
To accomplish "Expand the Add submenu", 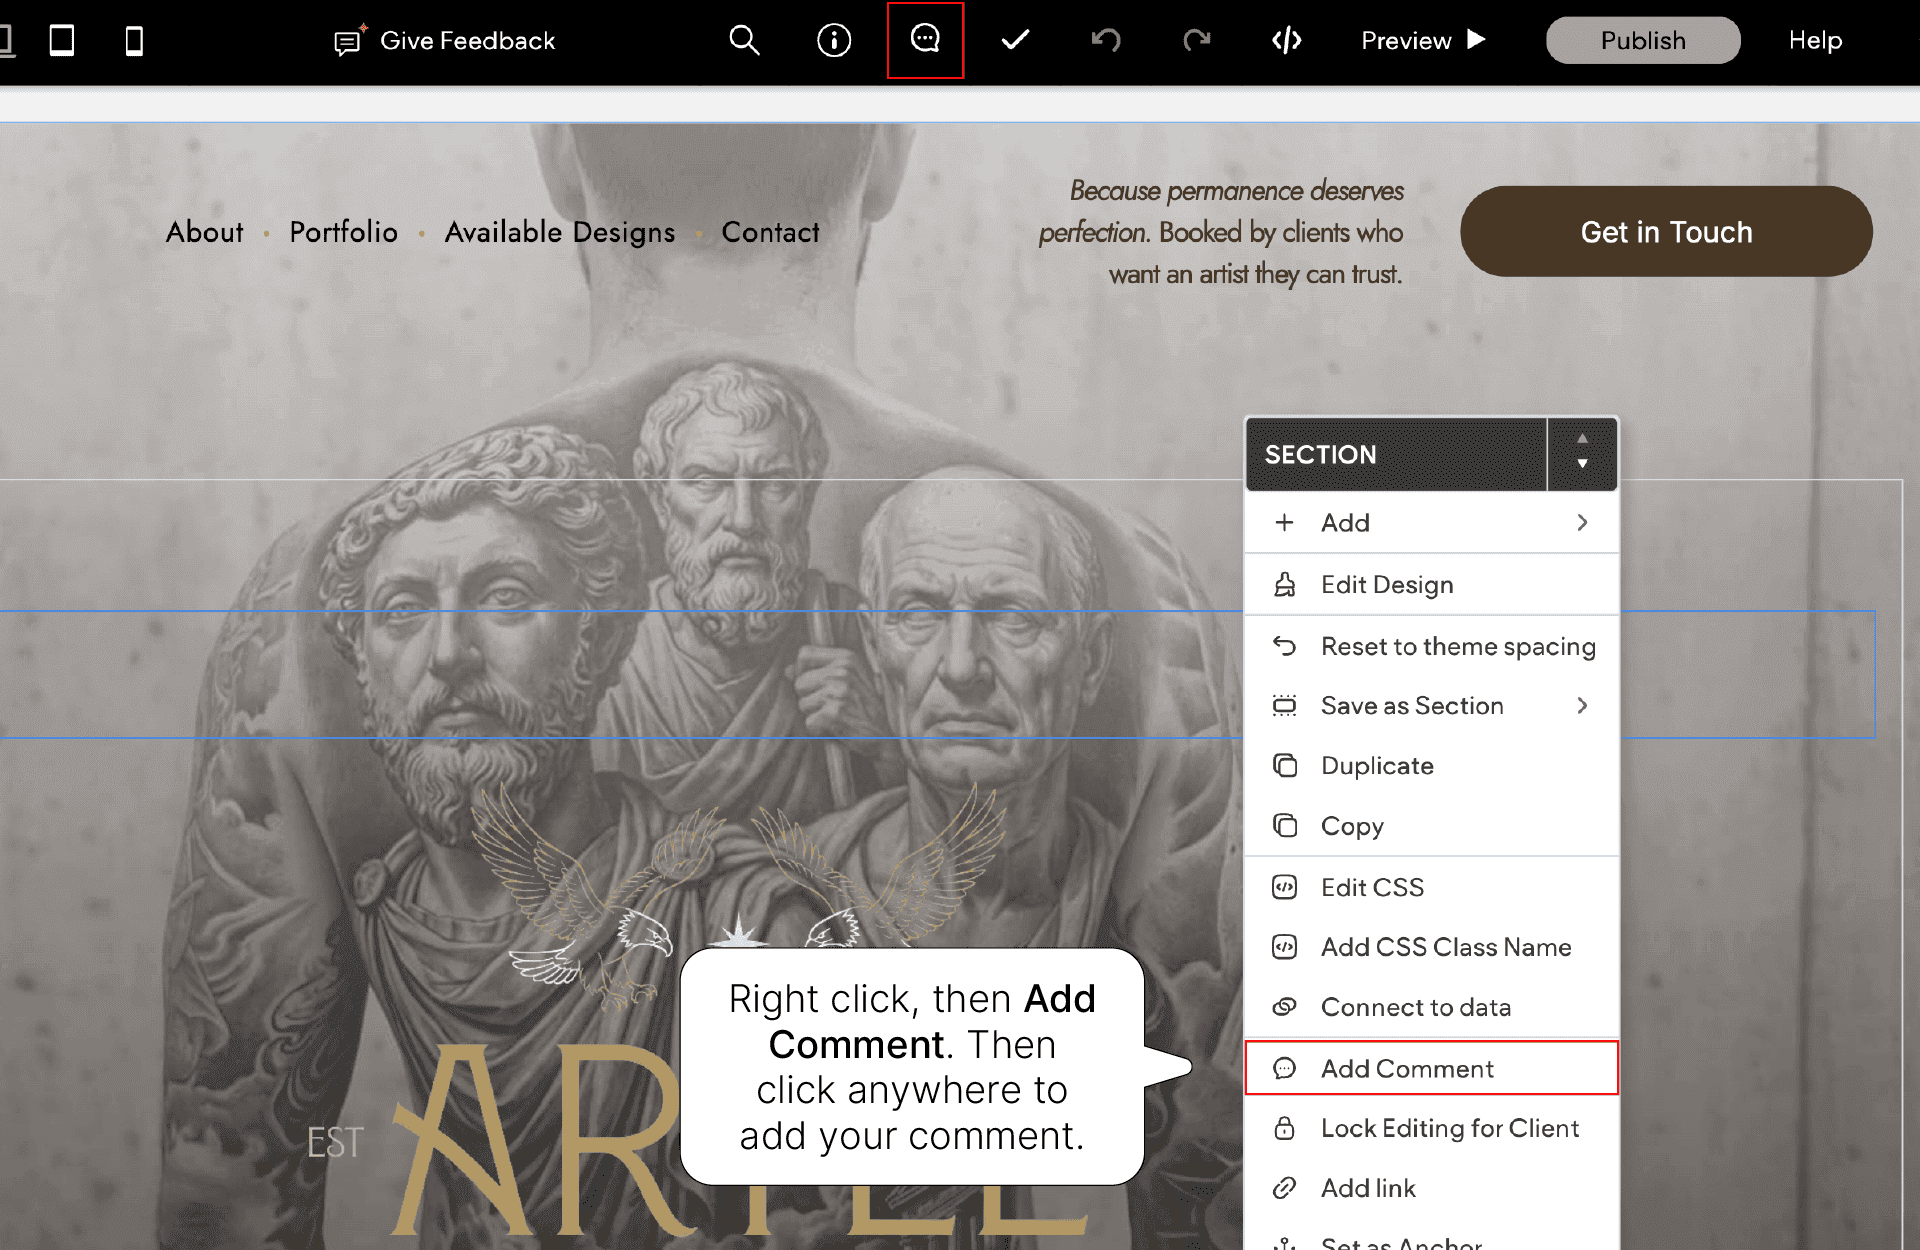I will 1431,523.
